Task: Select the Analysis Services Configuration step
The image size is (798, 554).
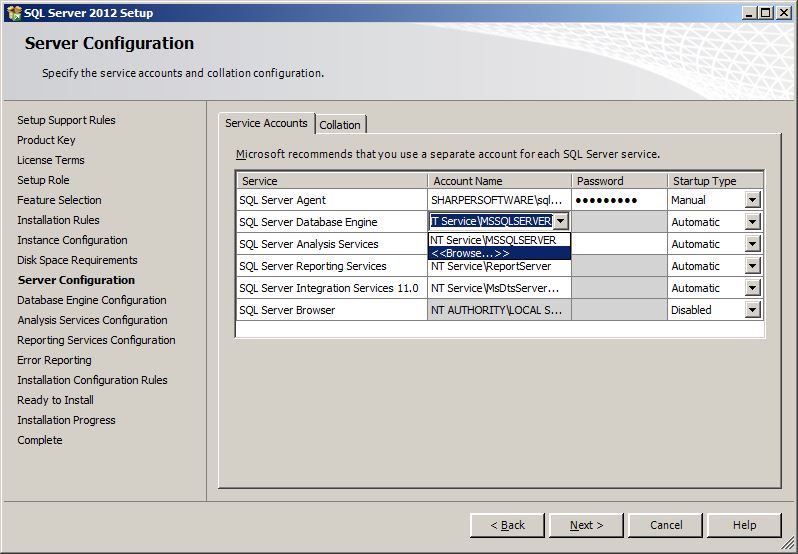Action: pyautogui.click(x=92, y=320)
